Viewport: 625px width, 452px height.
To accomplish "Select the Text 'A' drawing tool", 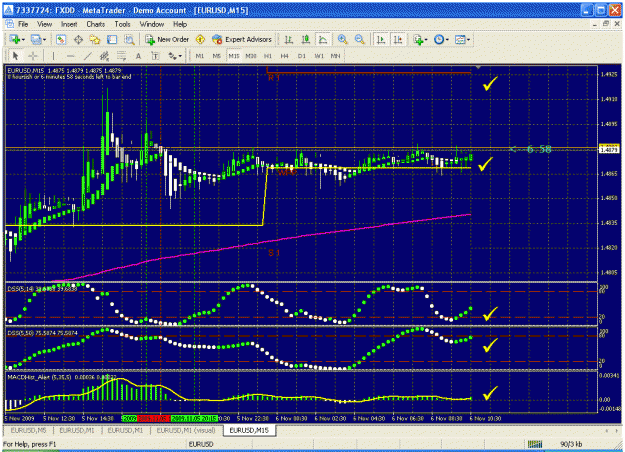I will point(138,56).
